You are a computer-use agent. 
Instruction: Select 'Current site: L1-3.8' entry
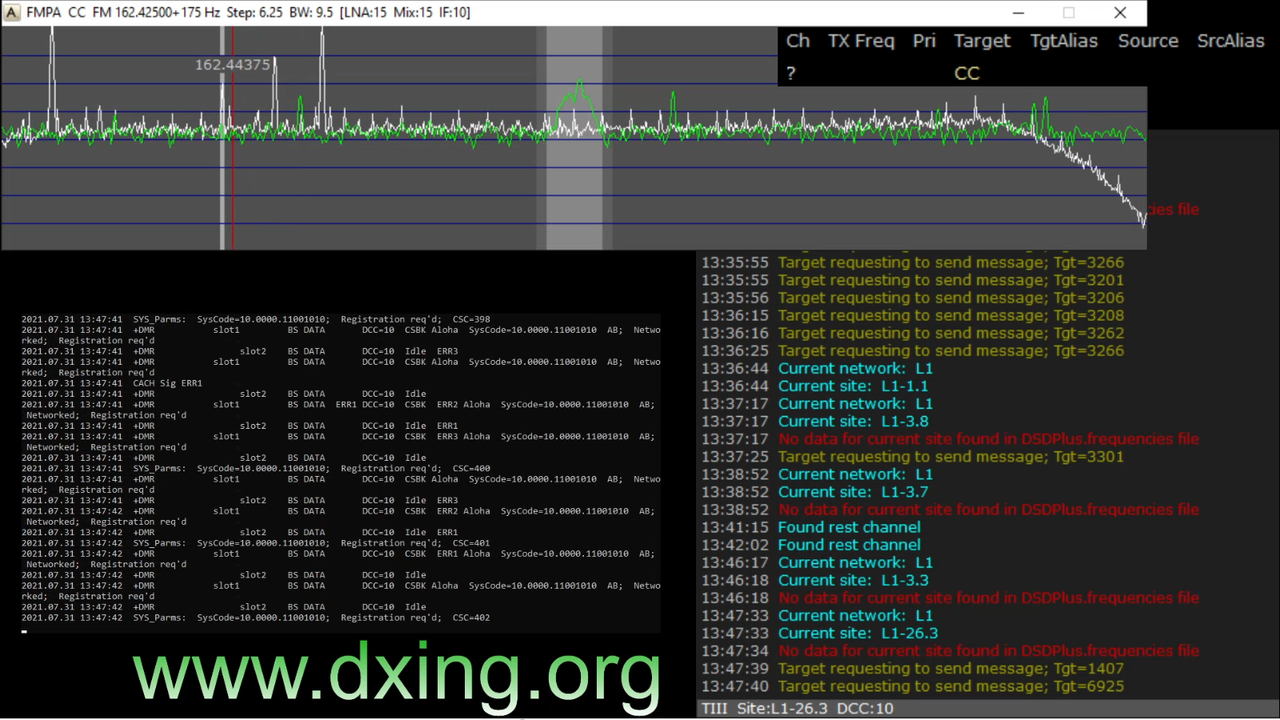[815, 422]
